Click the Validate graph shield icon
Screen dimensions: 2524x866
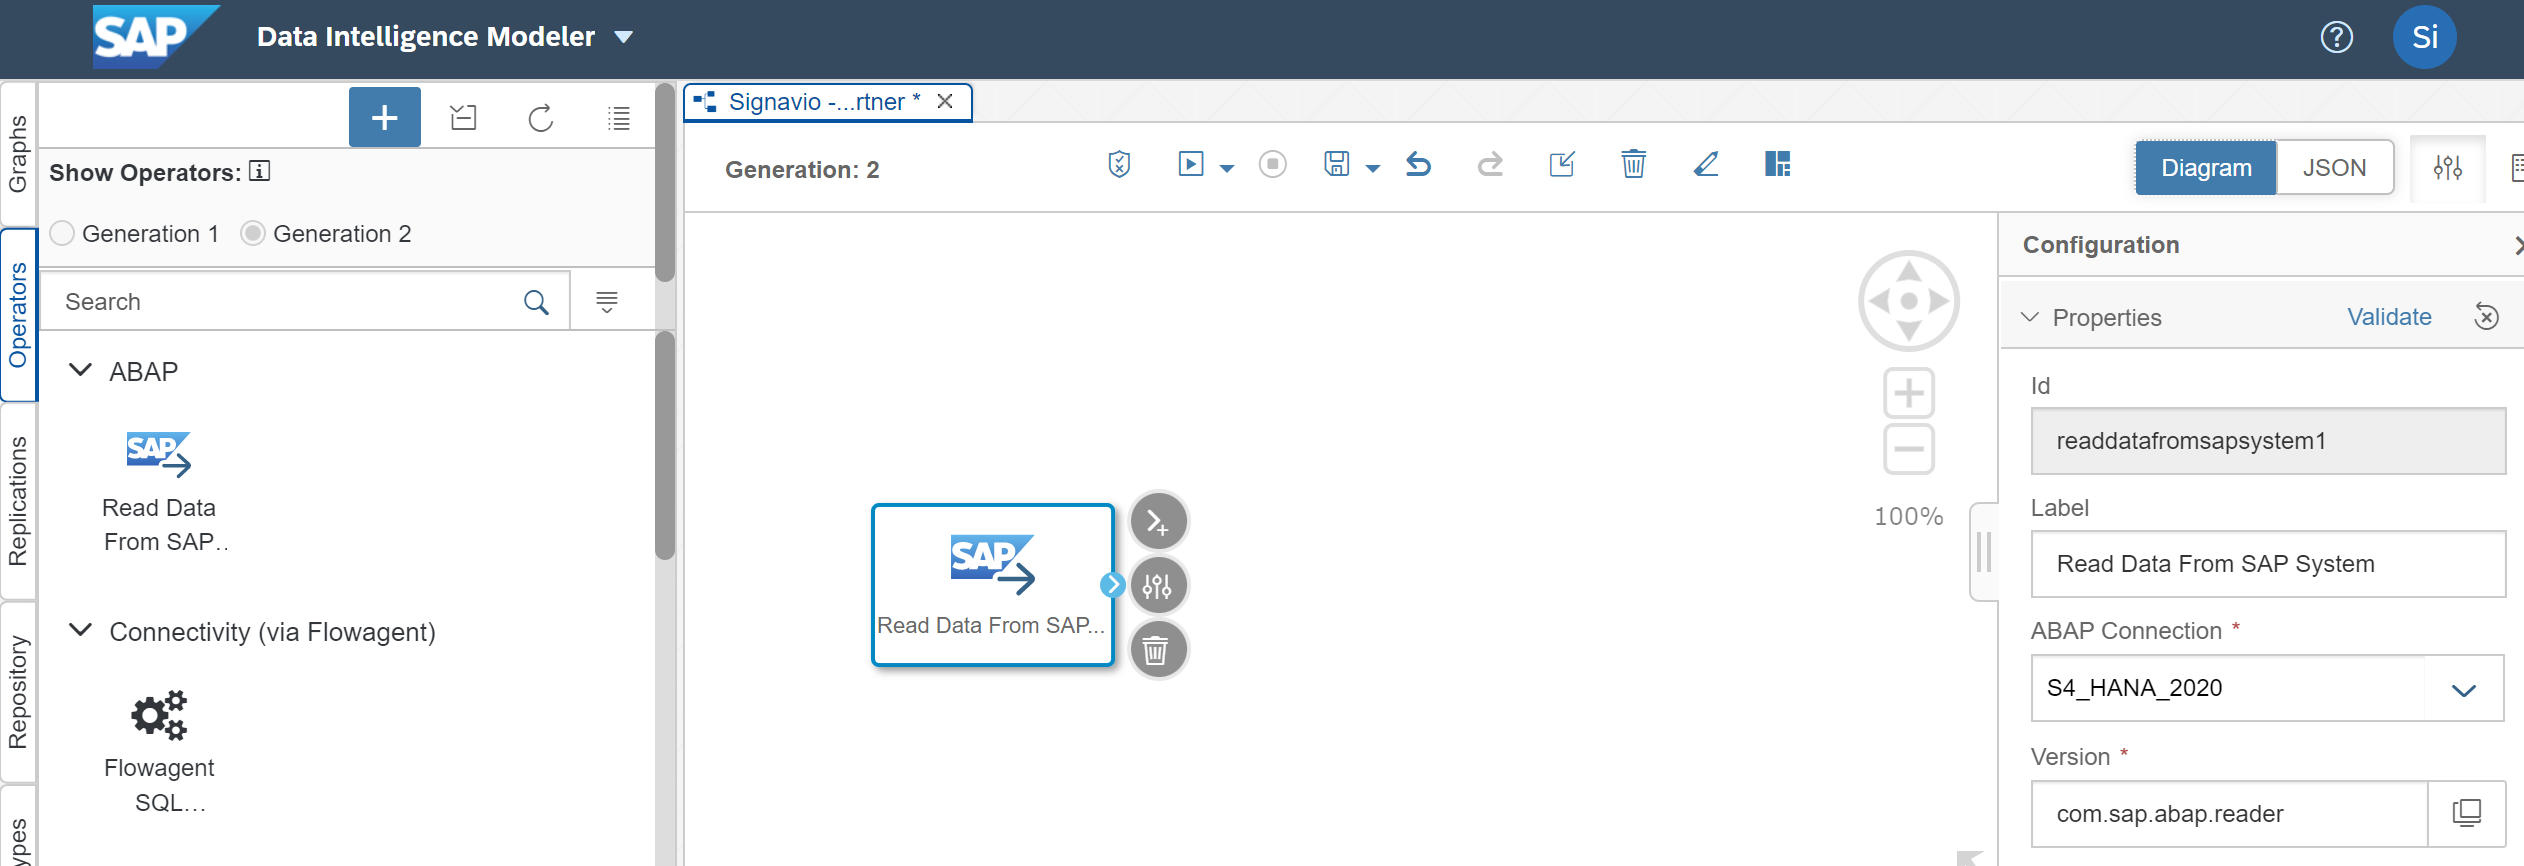(1119, 165)
